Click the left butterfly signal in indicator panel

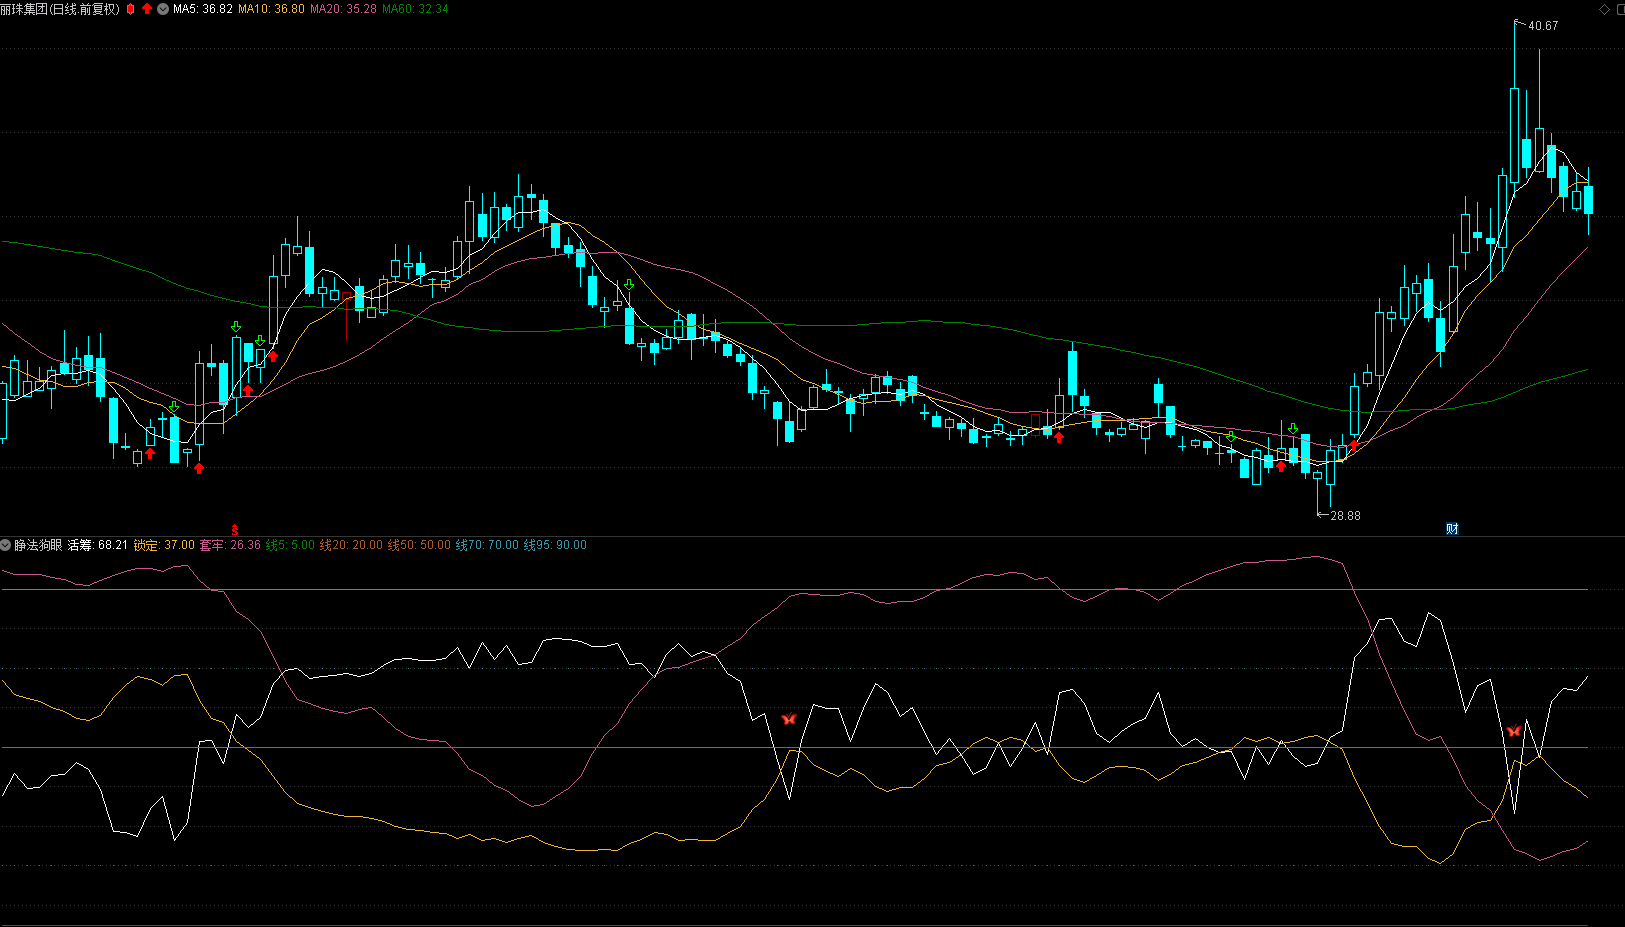coord(789,719)
